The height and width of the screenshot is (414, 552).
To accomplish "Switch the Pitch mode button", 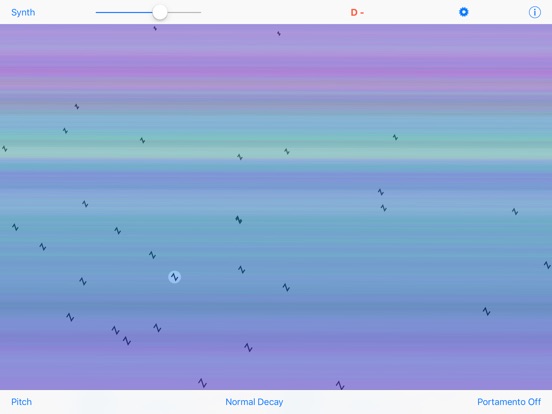I will (x=21, y=402).
